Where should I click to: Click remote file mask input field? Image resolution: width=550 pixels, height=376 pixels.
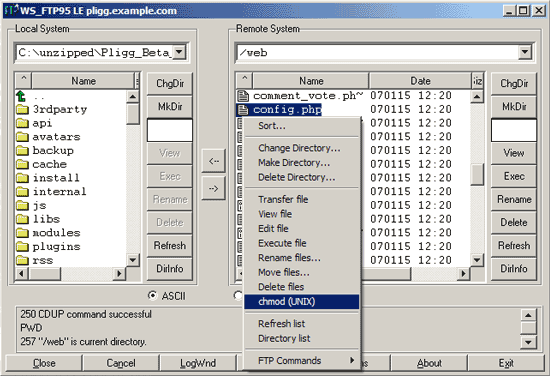[514, 130]
